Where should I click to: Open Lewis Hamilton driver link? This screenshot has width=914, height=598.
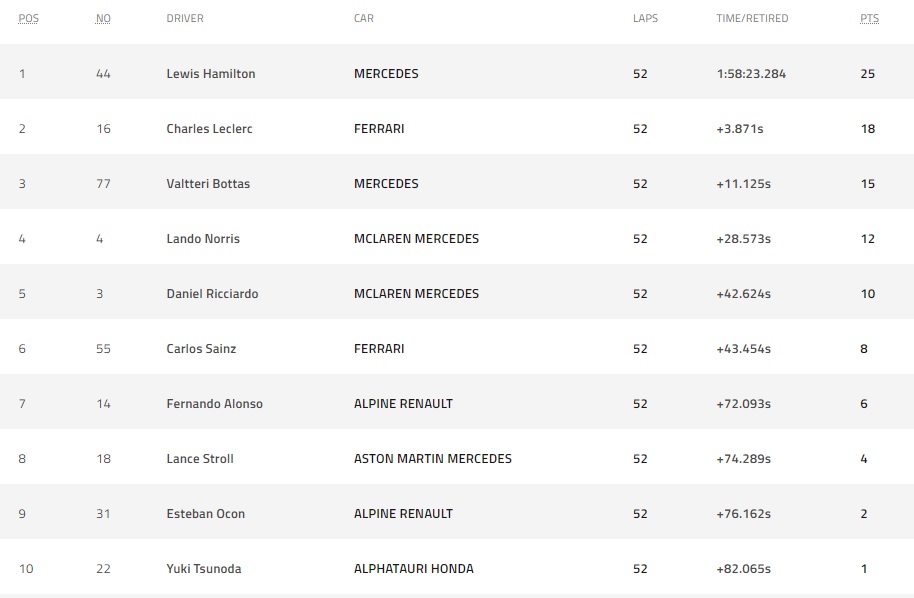[x=210, y=73]
